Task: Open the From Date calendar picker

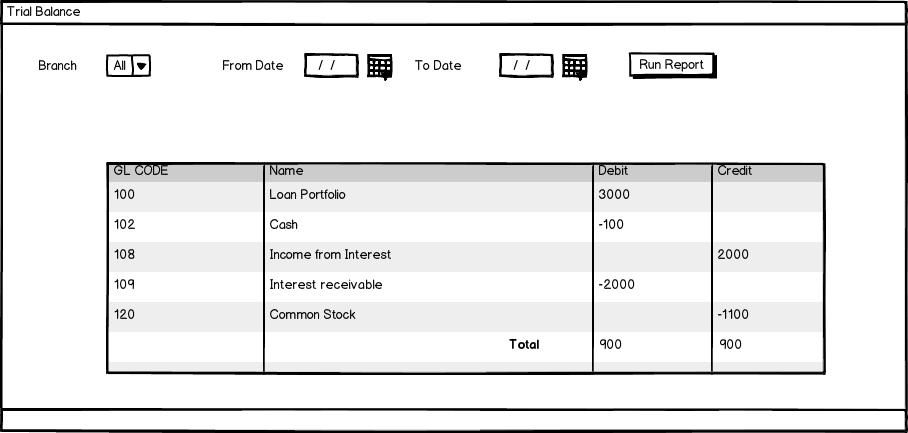Action: click(x=379, y=67)
